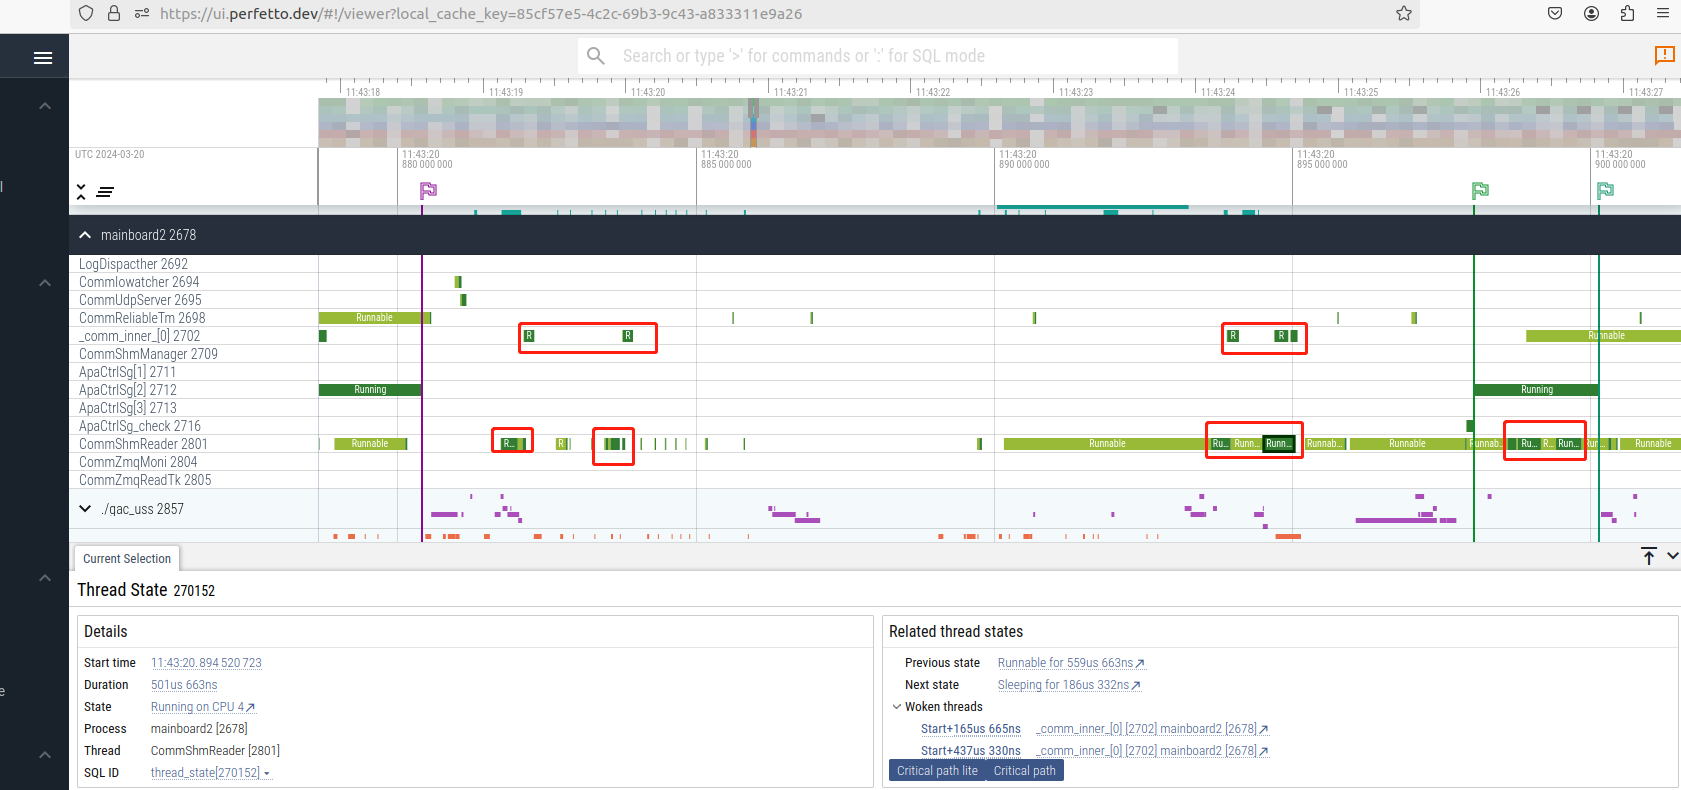Select the Current Selection tab
This screenshot has height=790, width=1681.
[x=127, y=559]
